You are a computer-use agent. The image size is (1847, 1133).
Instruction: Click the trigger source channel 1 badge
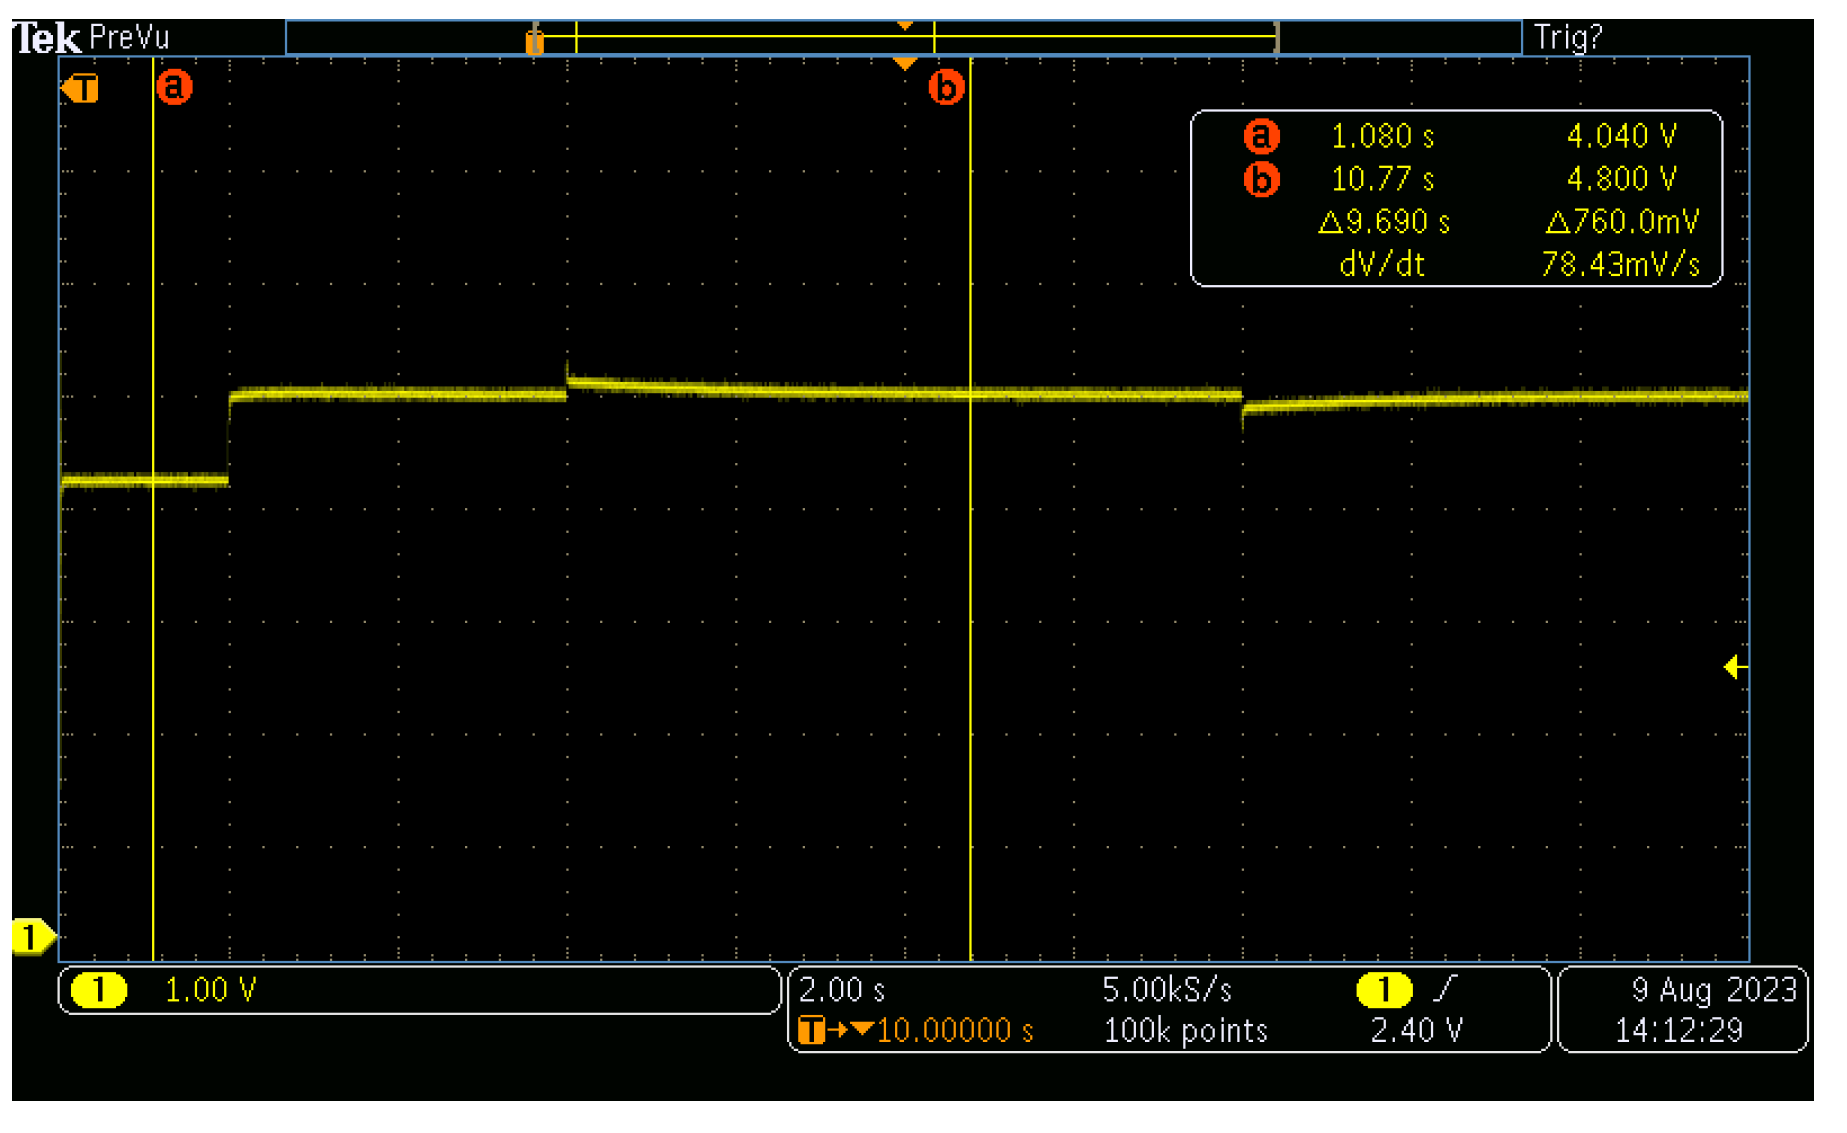click(x=1383, y=990)
